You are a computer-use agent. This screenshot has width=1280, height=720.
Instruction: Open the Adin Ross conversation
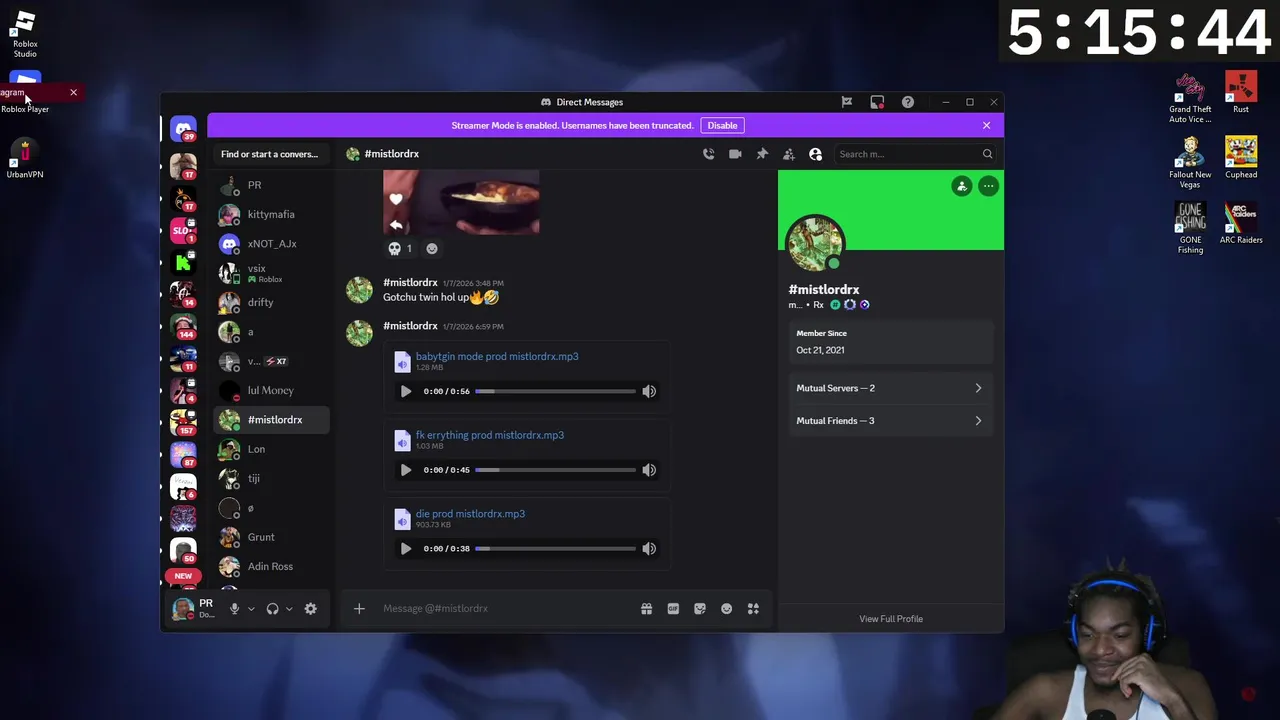coord(271,566)
